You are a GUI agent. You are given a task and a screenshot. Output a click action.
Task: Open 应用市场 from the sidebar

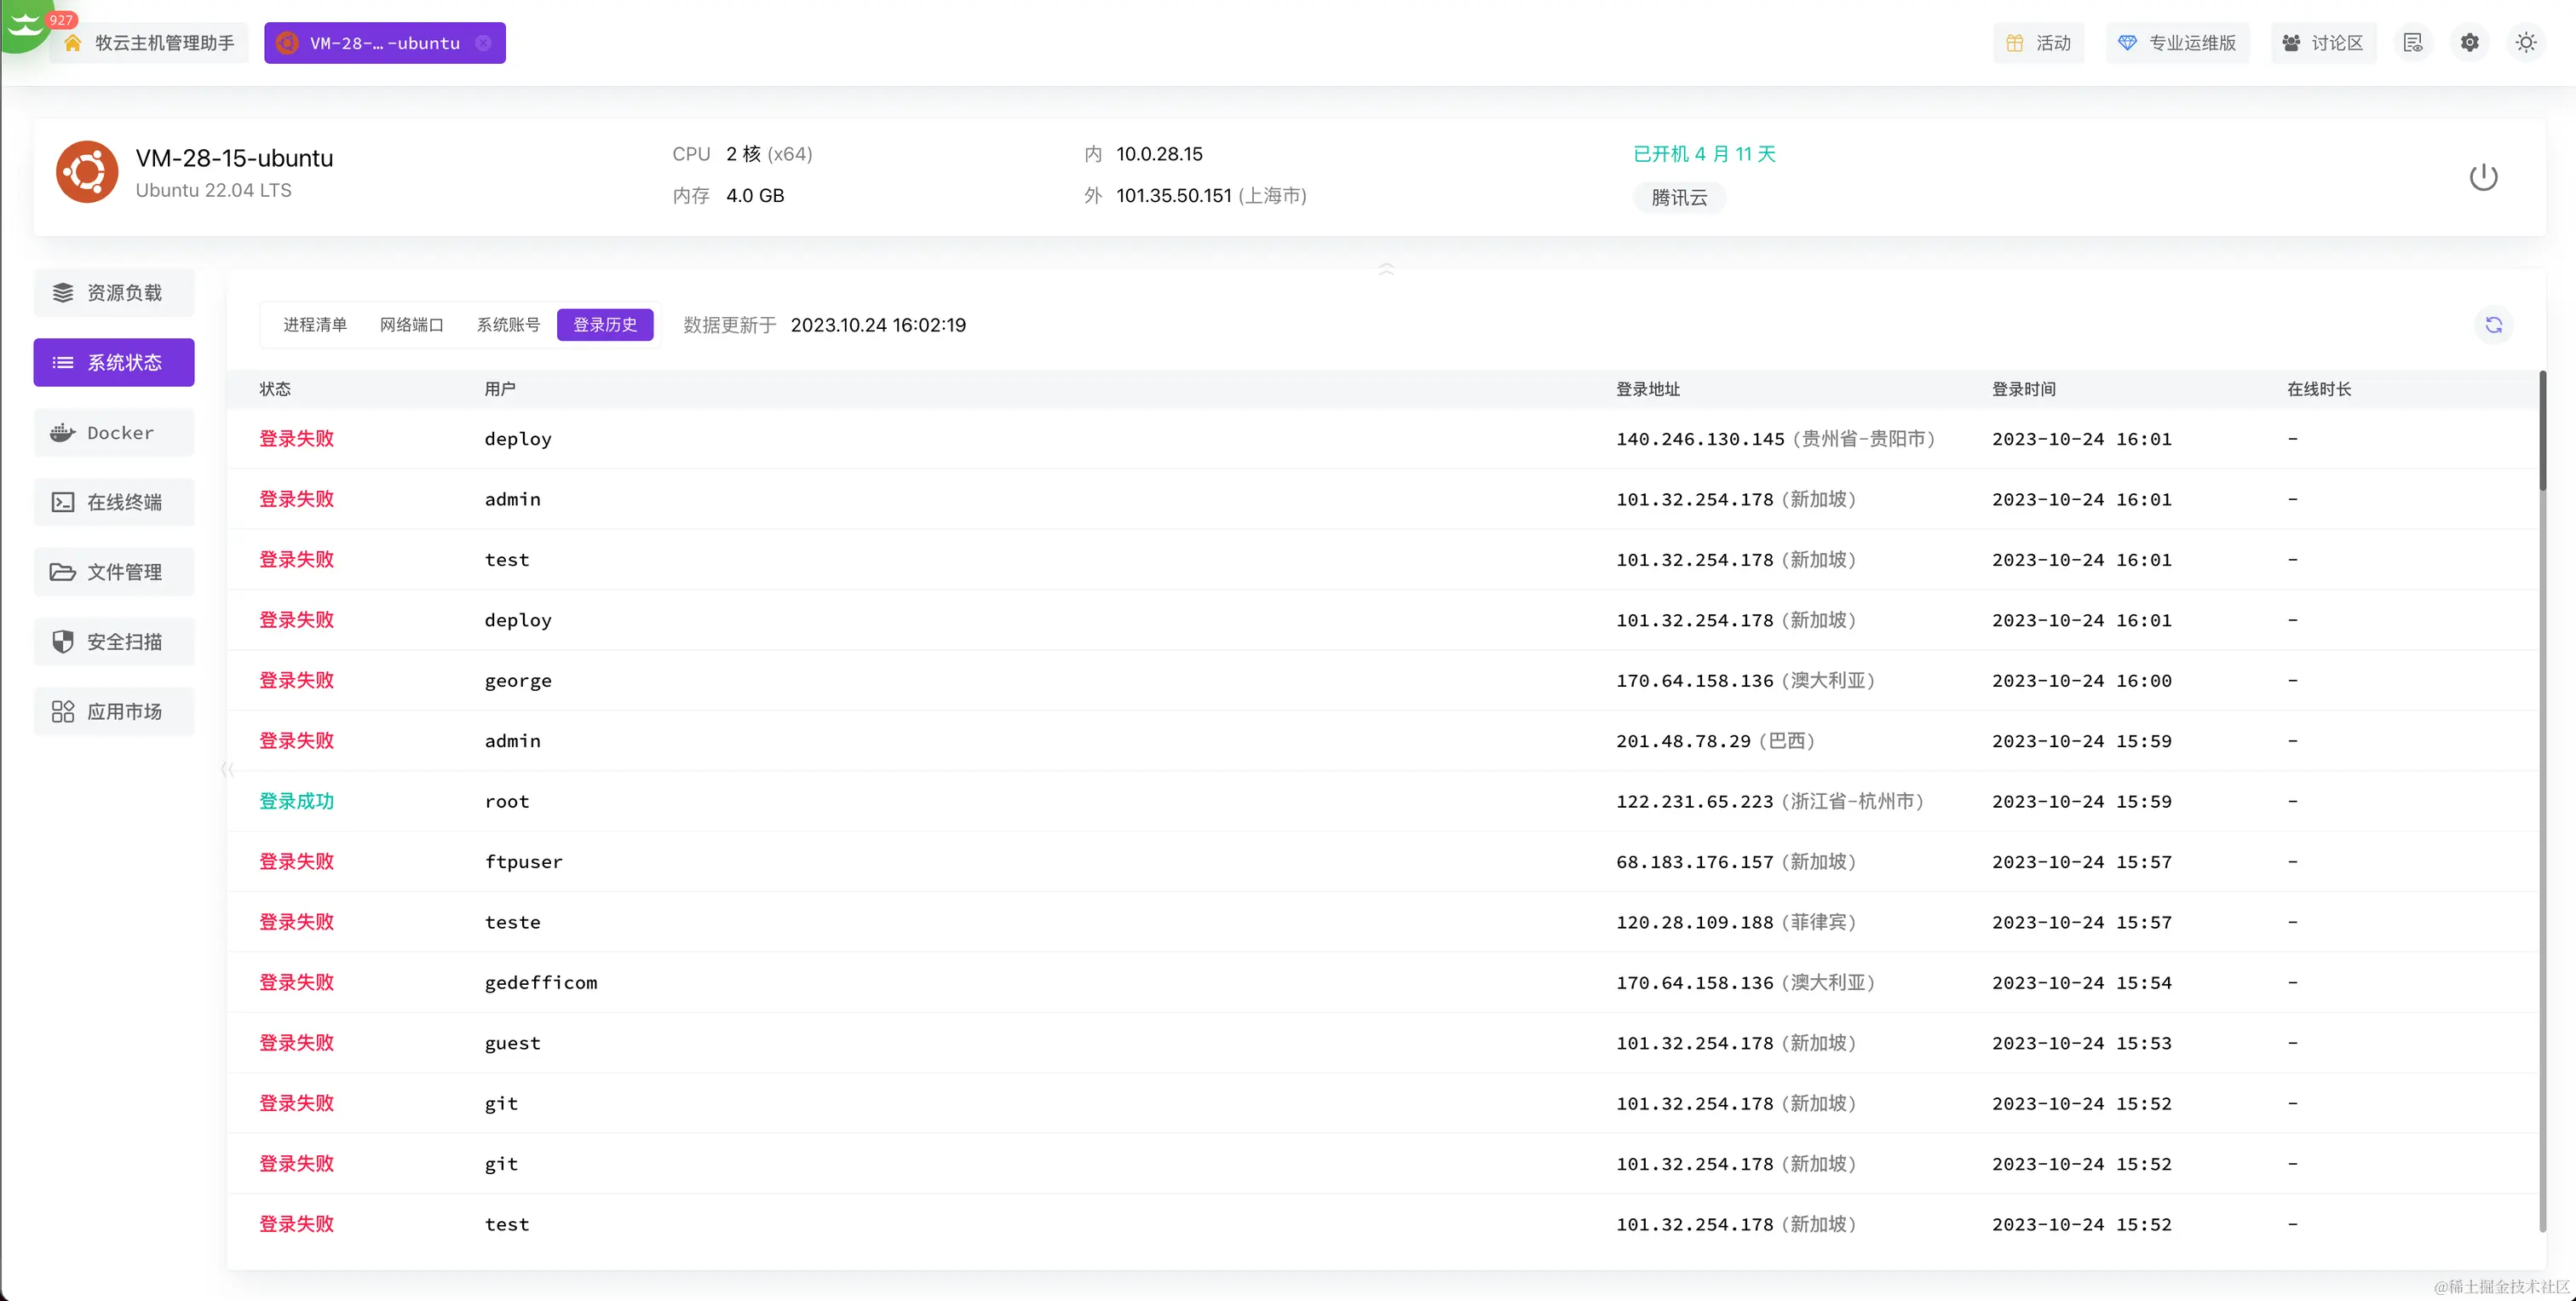114,712
